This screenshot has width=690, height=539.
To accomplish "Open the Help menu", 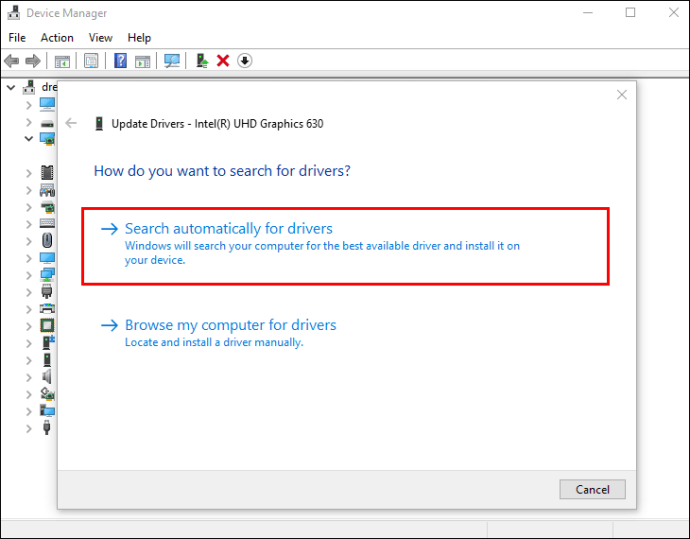I will coord(139,38).
